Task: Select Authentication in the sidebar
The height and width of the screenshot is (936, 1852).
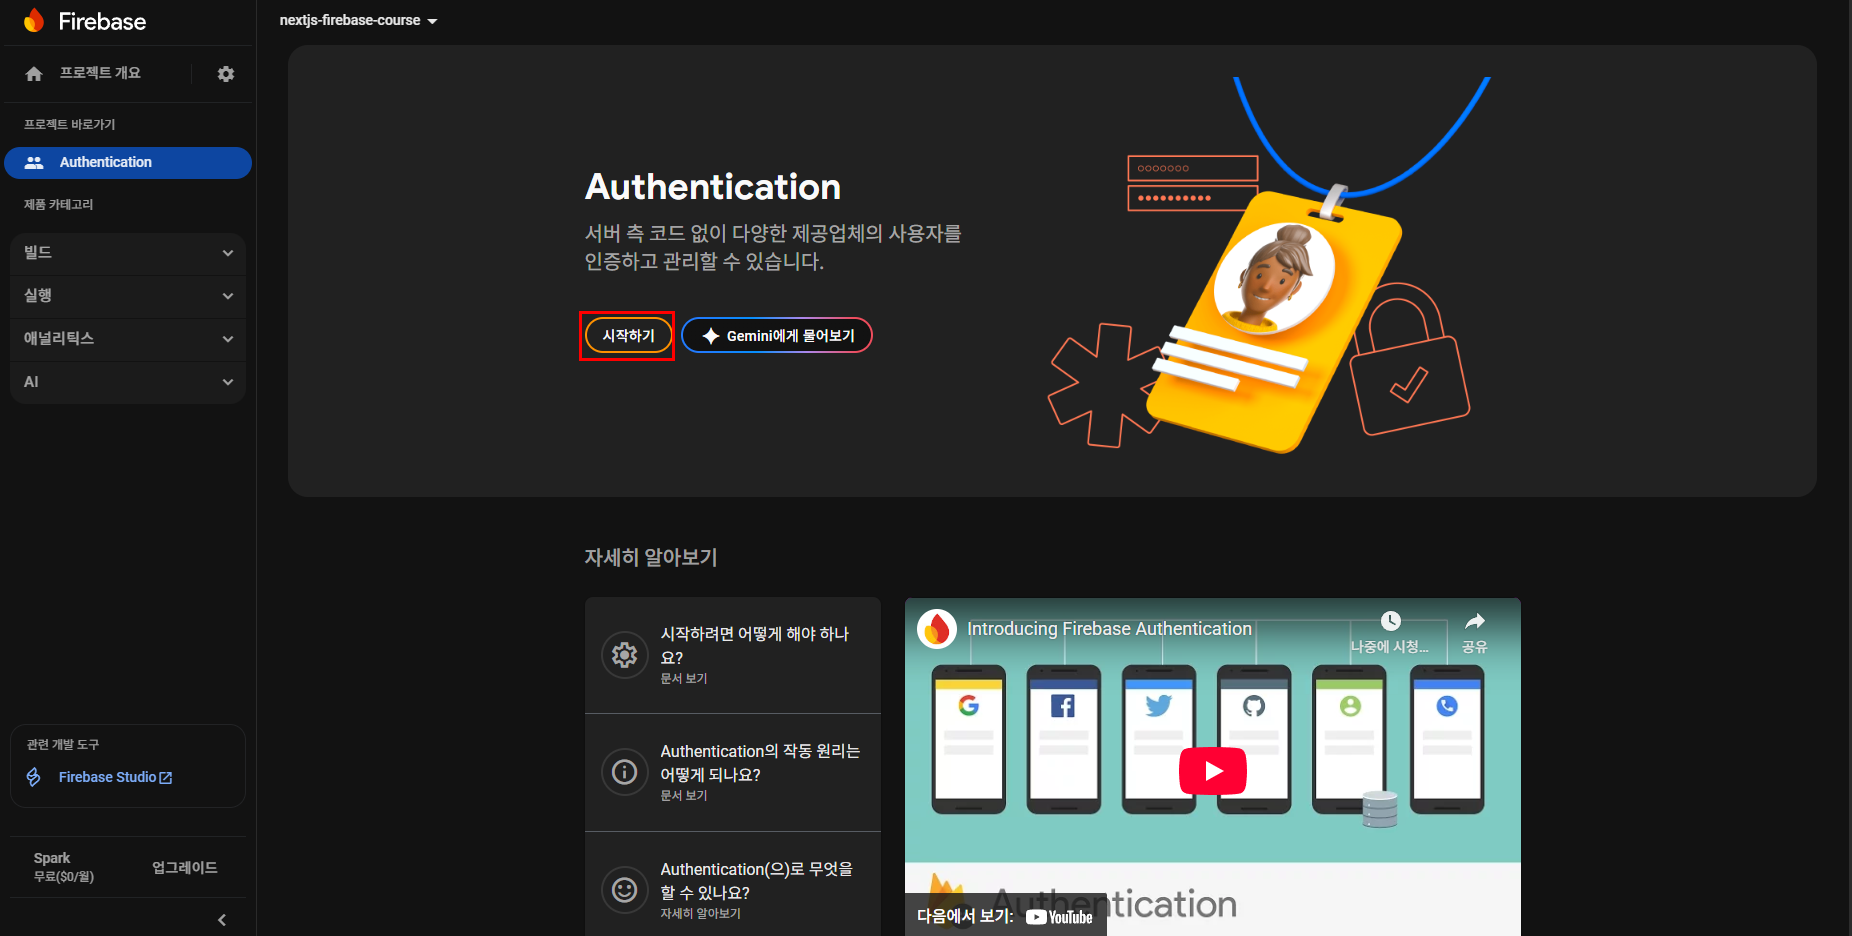Action: point(128,163)
